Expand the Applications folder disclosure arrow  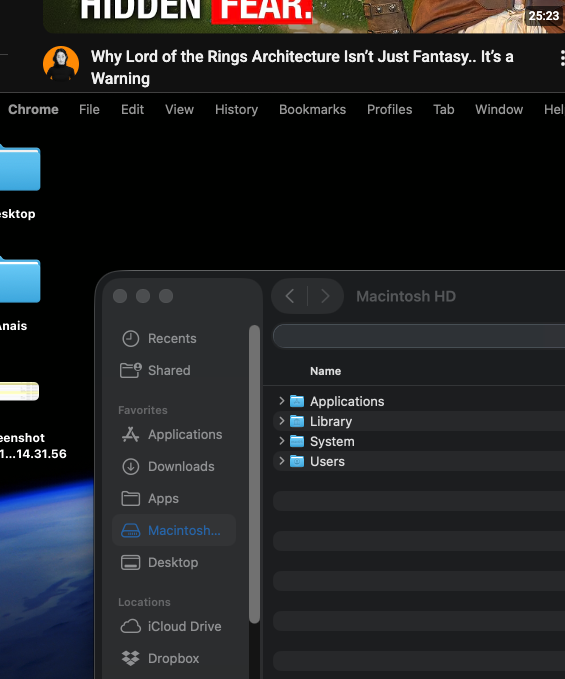pyautogui.click(x=281, y=401)
